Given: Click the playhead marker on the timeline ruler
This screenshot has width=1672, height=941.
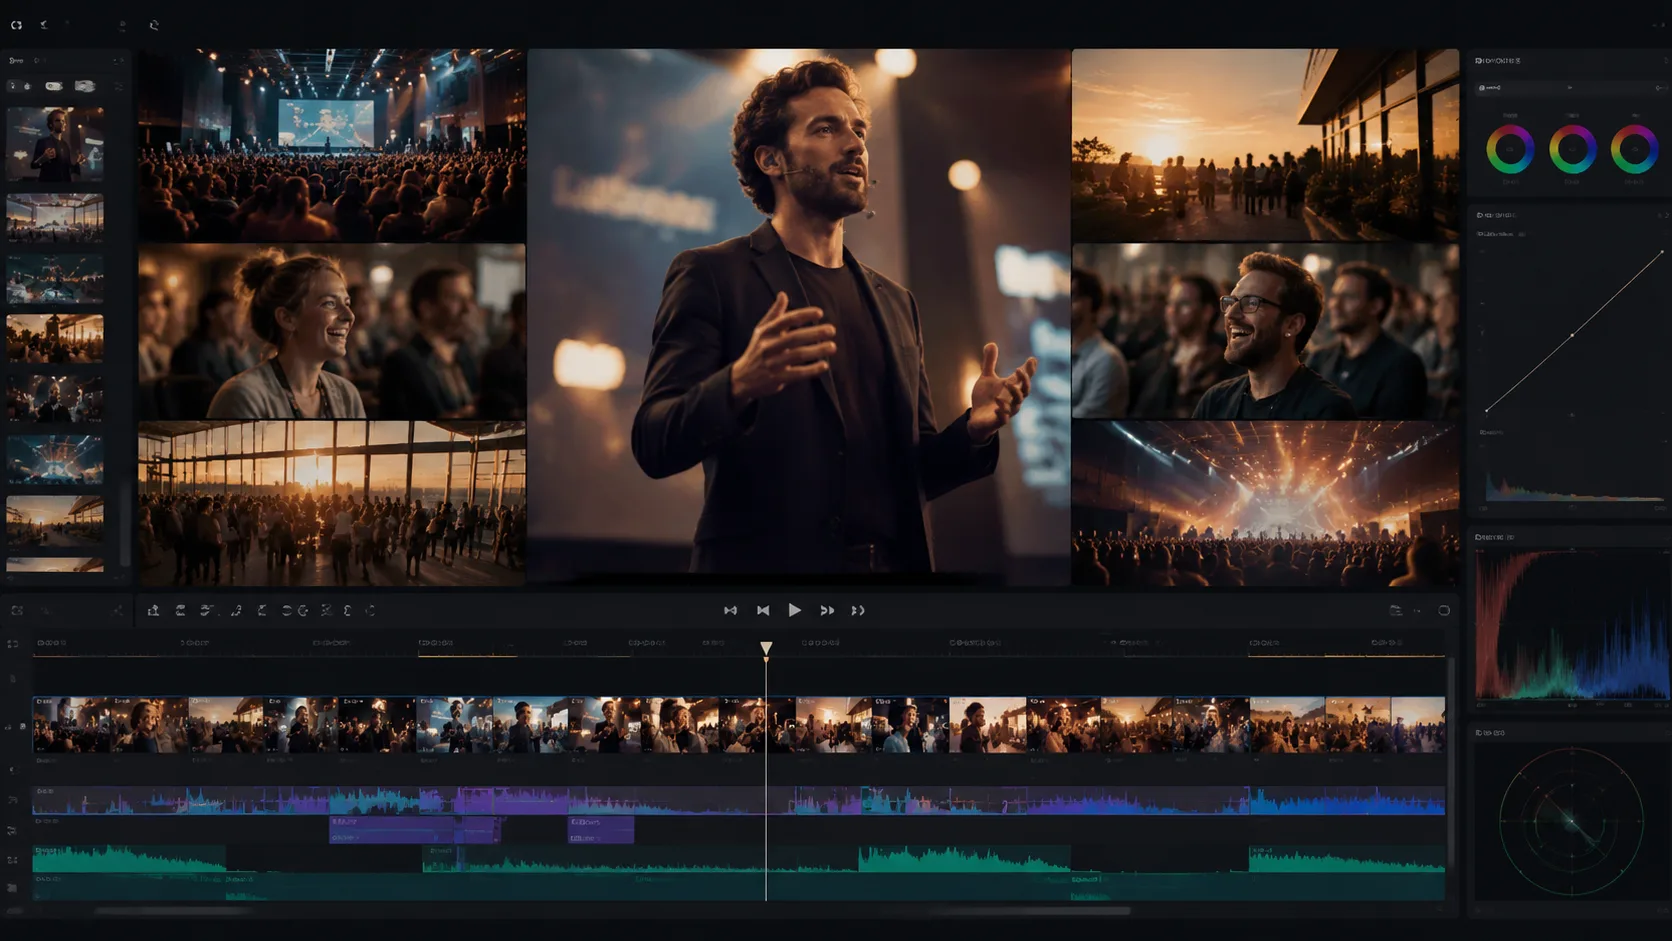Looking at the screenshot, I should point(766,649).
